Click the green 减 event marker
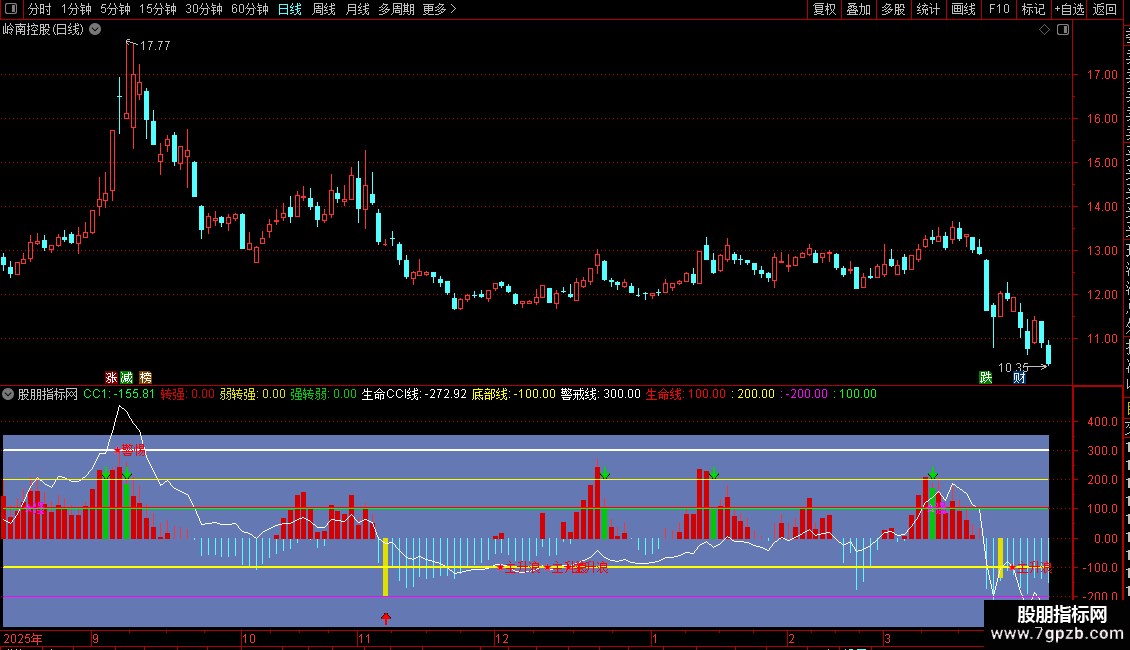This screenshot has width=1130, height=650. click(x=127, y=378)
